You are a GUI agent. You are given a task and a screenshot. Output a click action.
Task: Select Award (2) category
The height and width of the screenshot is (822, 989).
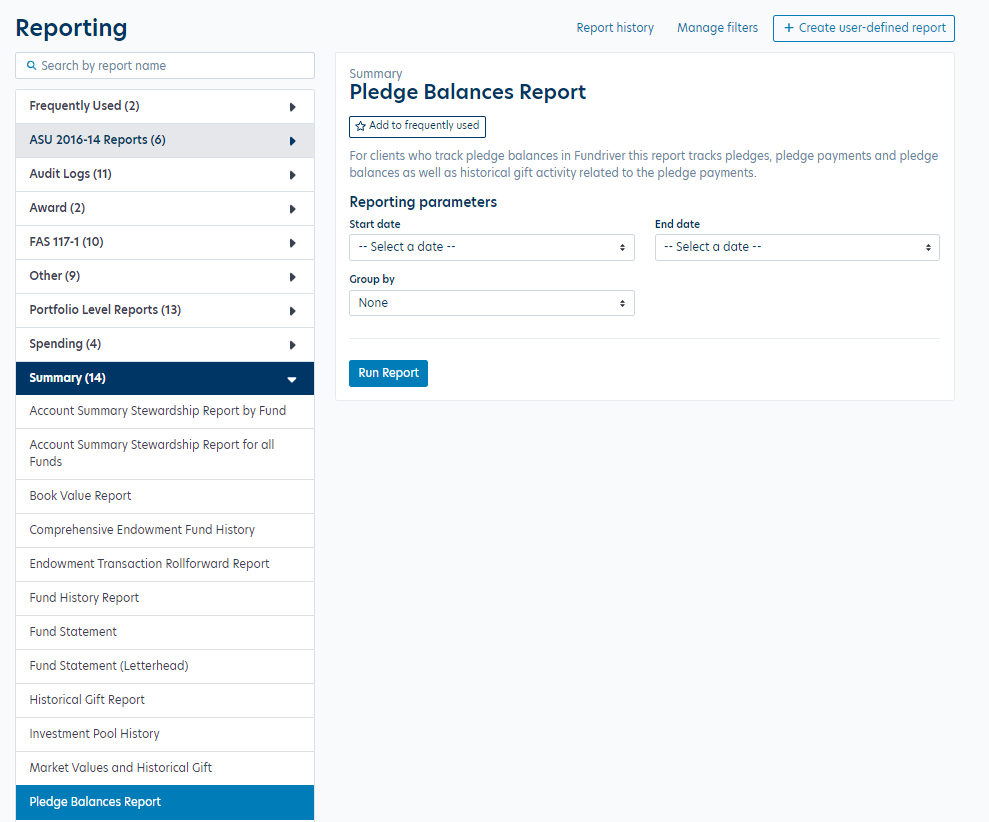click(x=165, y=209)
